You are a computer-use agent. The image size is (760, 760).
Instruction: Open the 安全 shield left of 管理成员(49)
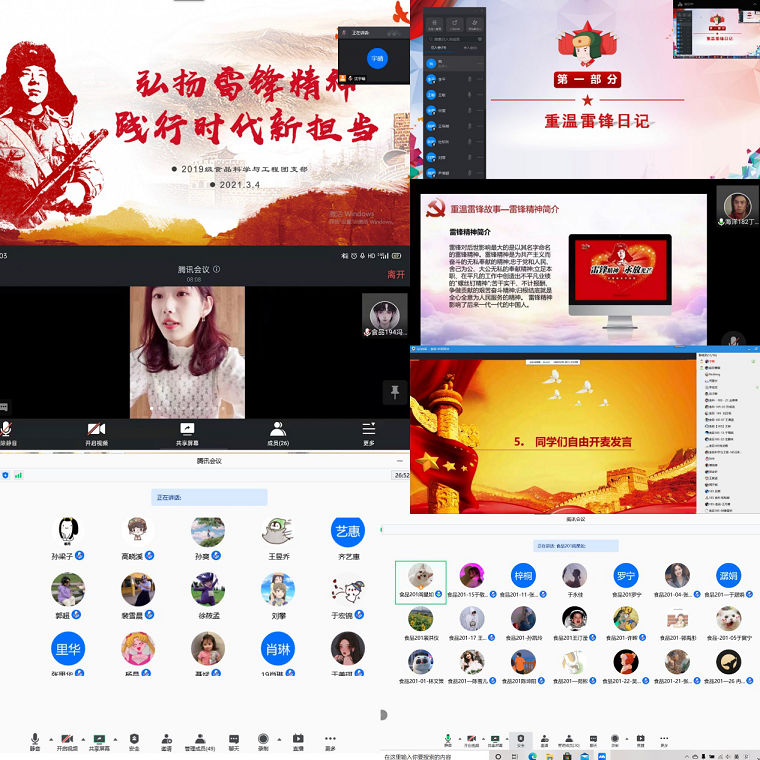click(x=134, y=741)
